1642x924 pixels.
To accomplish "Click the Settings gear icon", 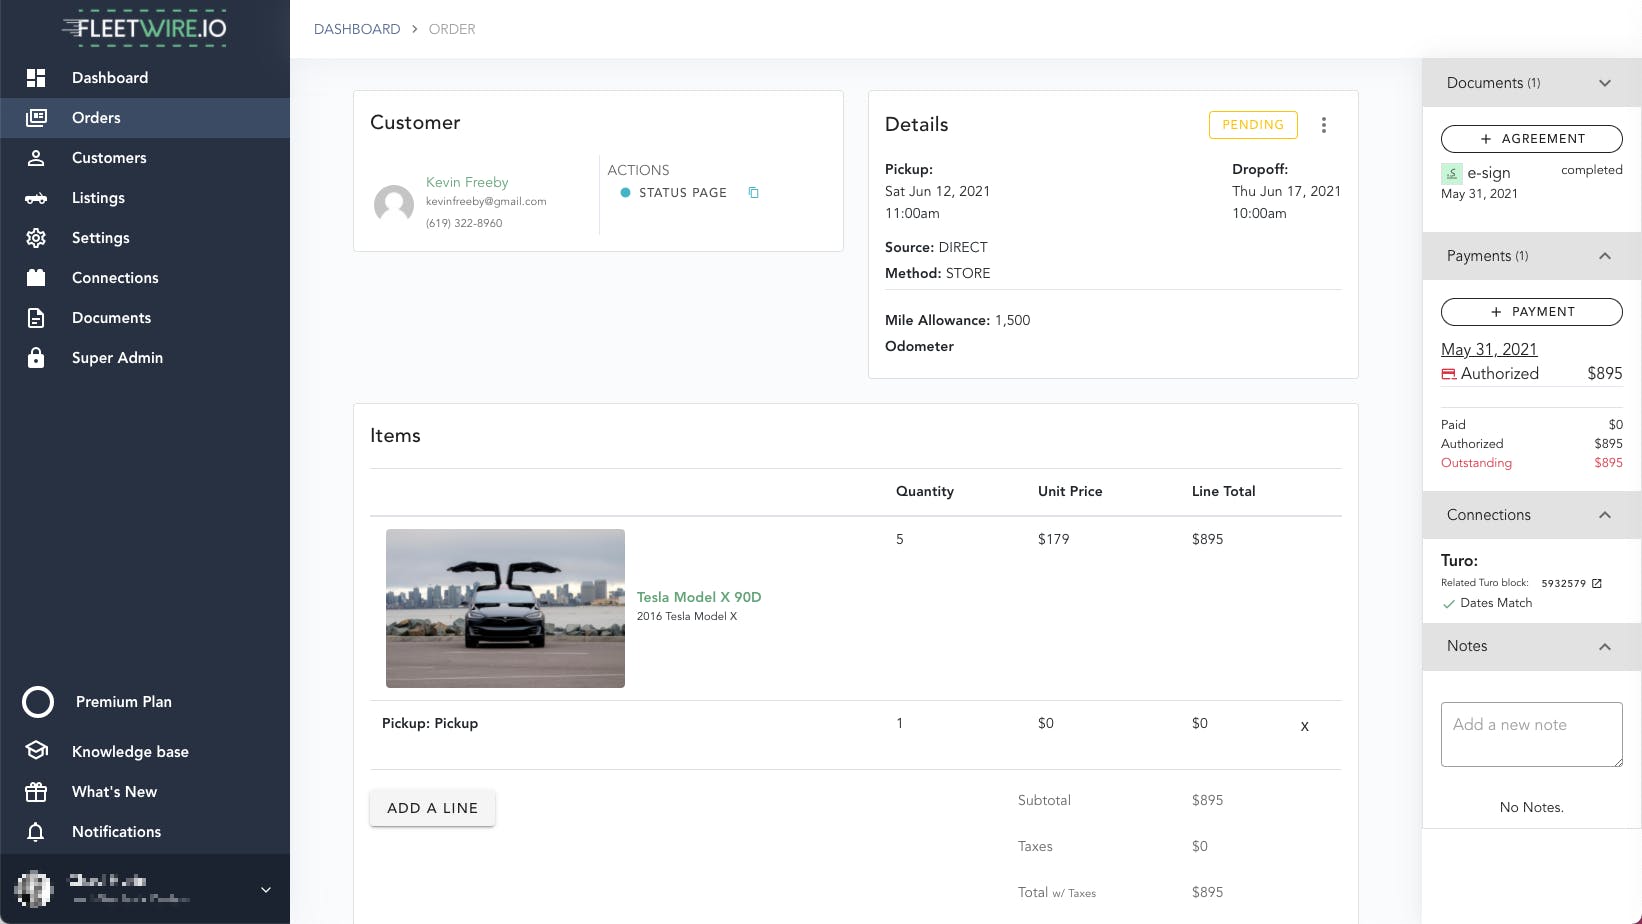I will pos(36,237).
